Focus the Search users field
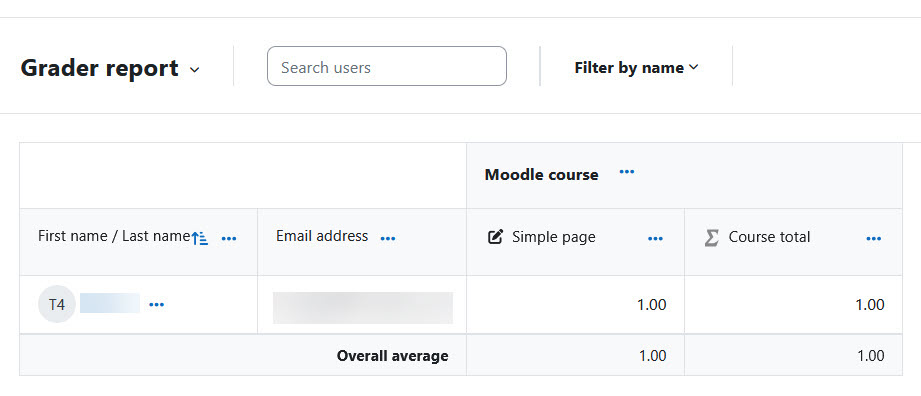 pos(386,66)
